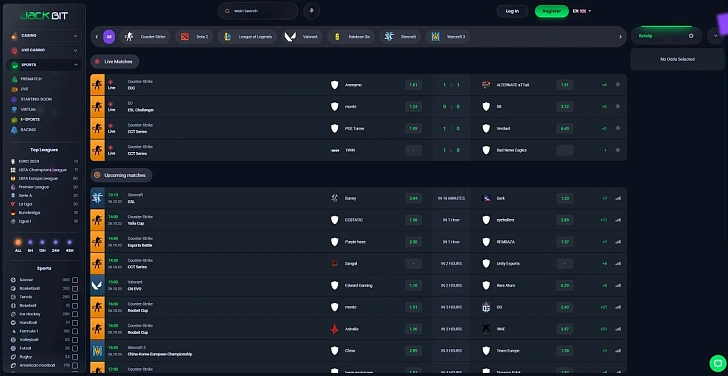The width and height of the screenshot is (728, 376).
Task: Set time filter to 24H
Action: click(x=56, y=246)
